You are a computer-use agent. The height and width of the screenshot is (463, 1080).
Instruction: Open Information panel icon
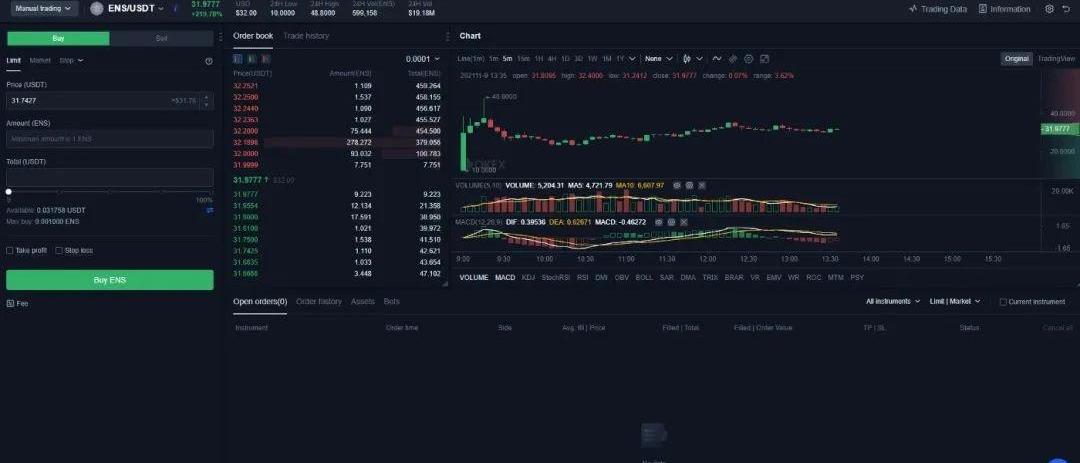(x=1004, y=9)
